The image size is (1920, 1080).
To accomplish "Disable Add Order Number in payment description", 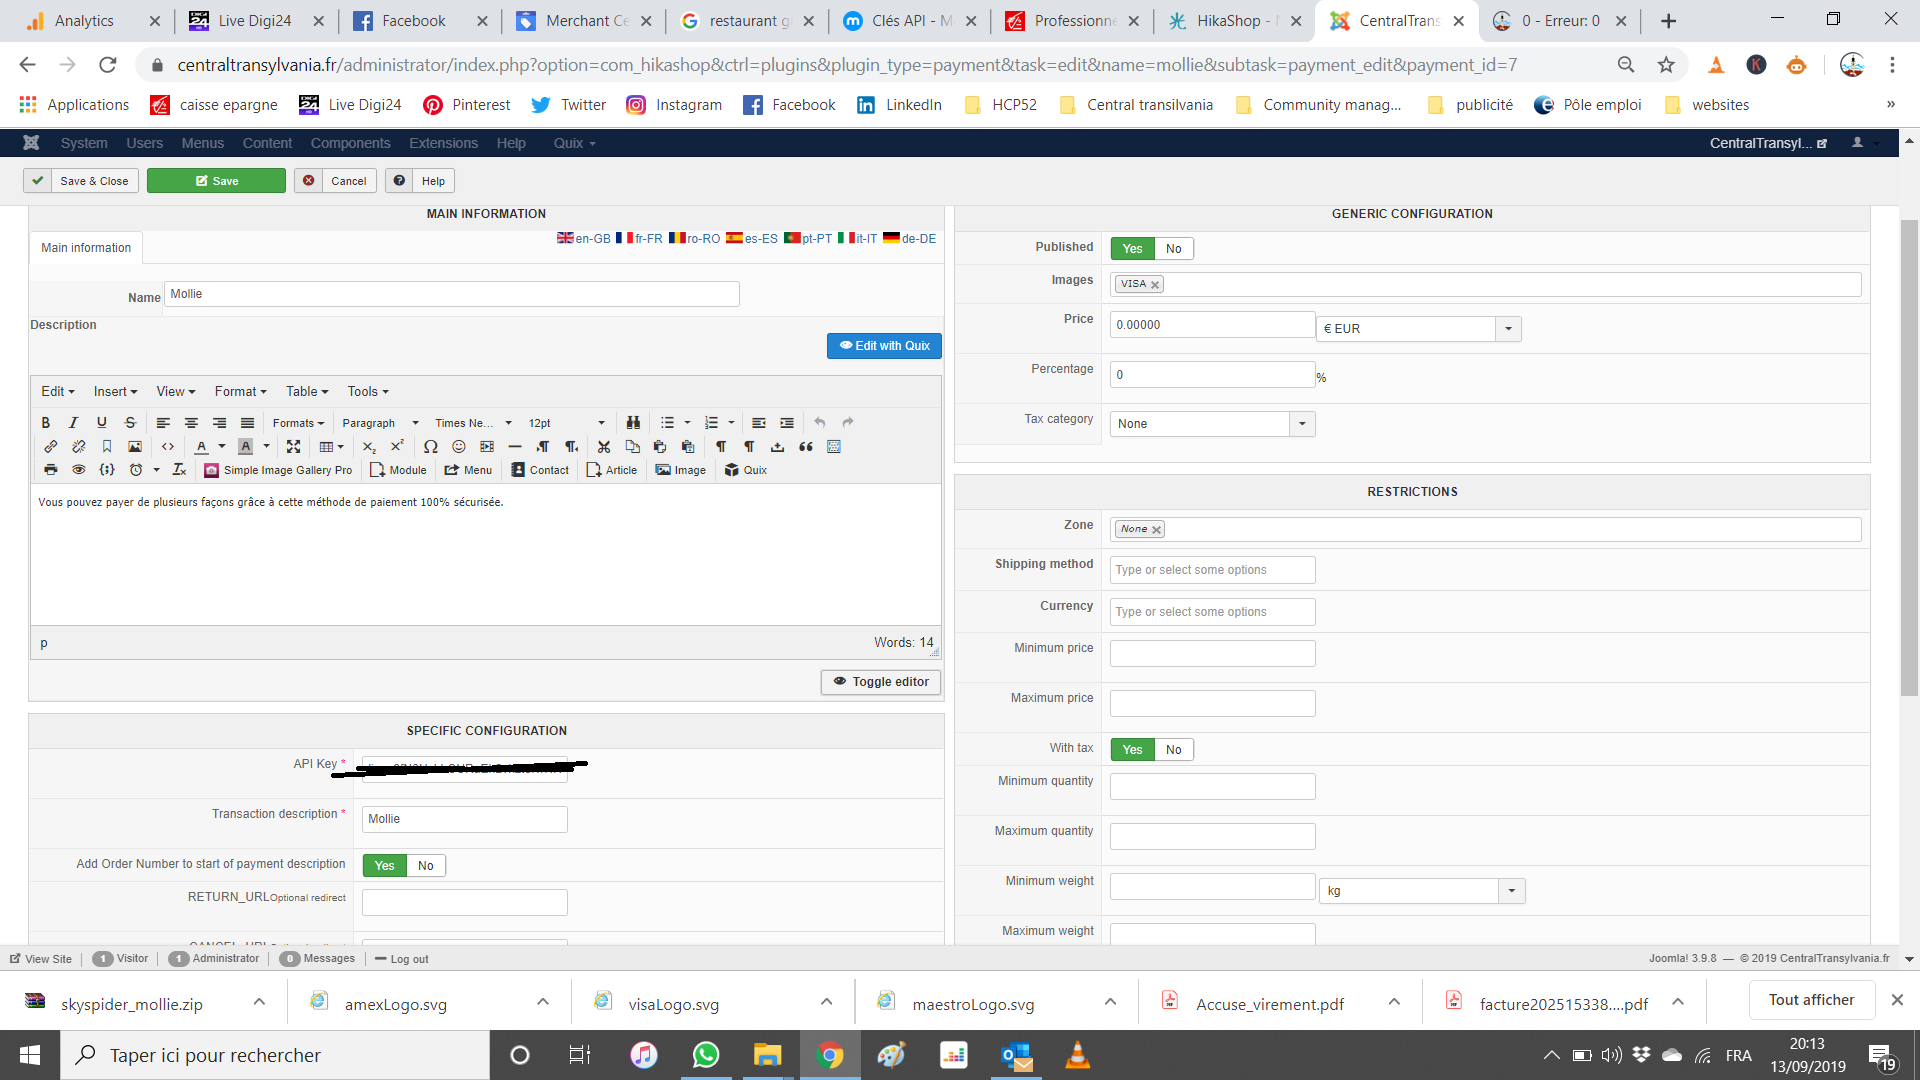I will 425,866.
